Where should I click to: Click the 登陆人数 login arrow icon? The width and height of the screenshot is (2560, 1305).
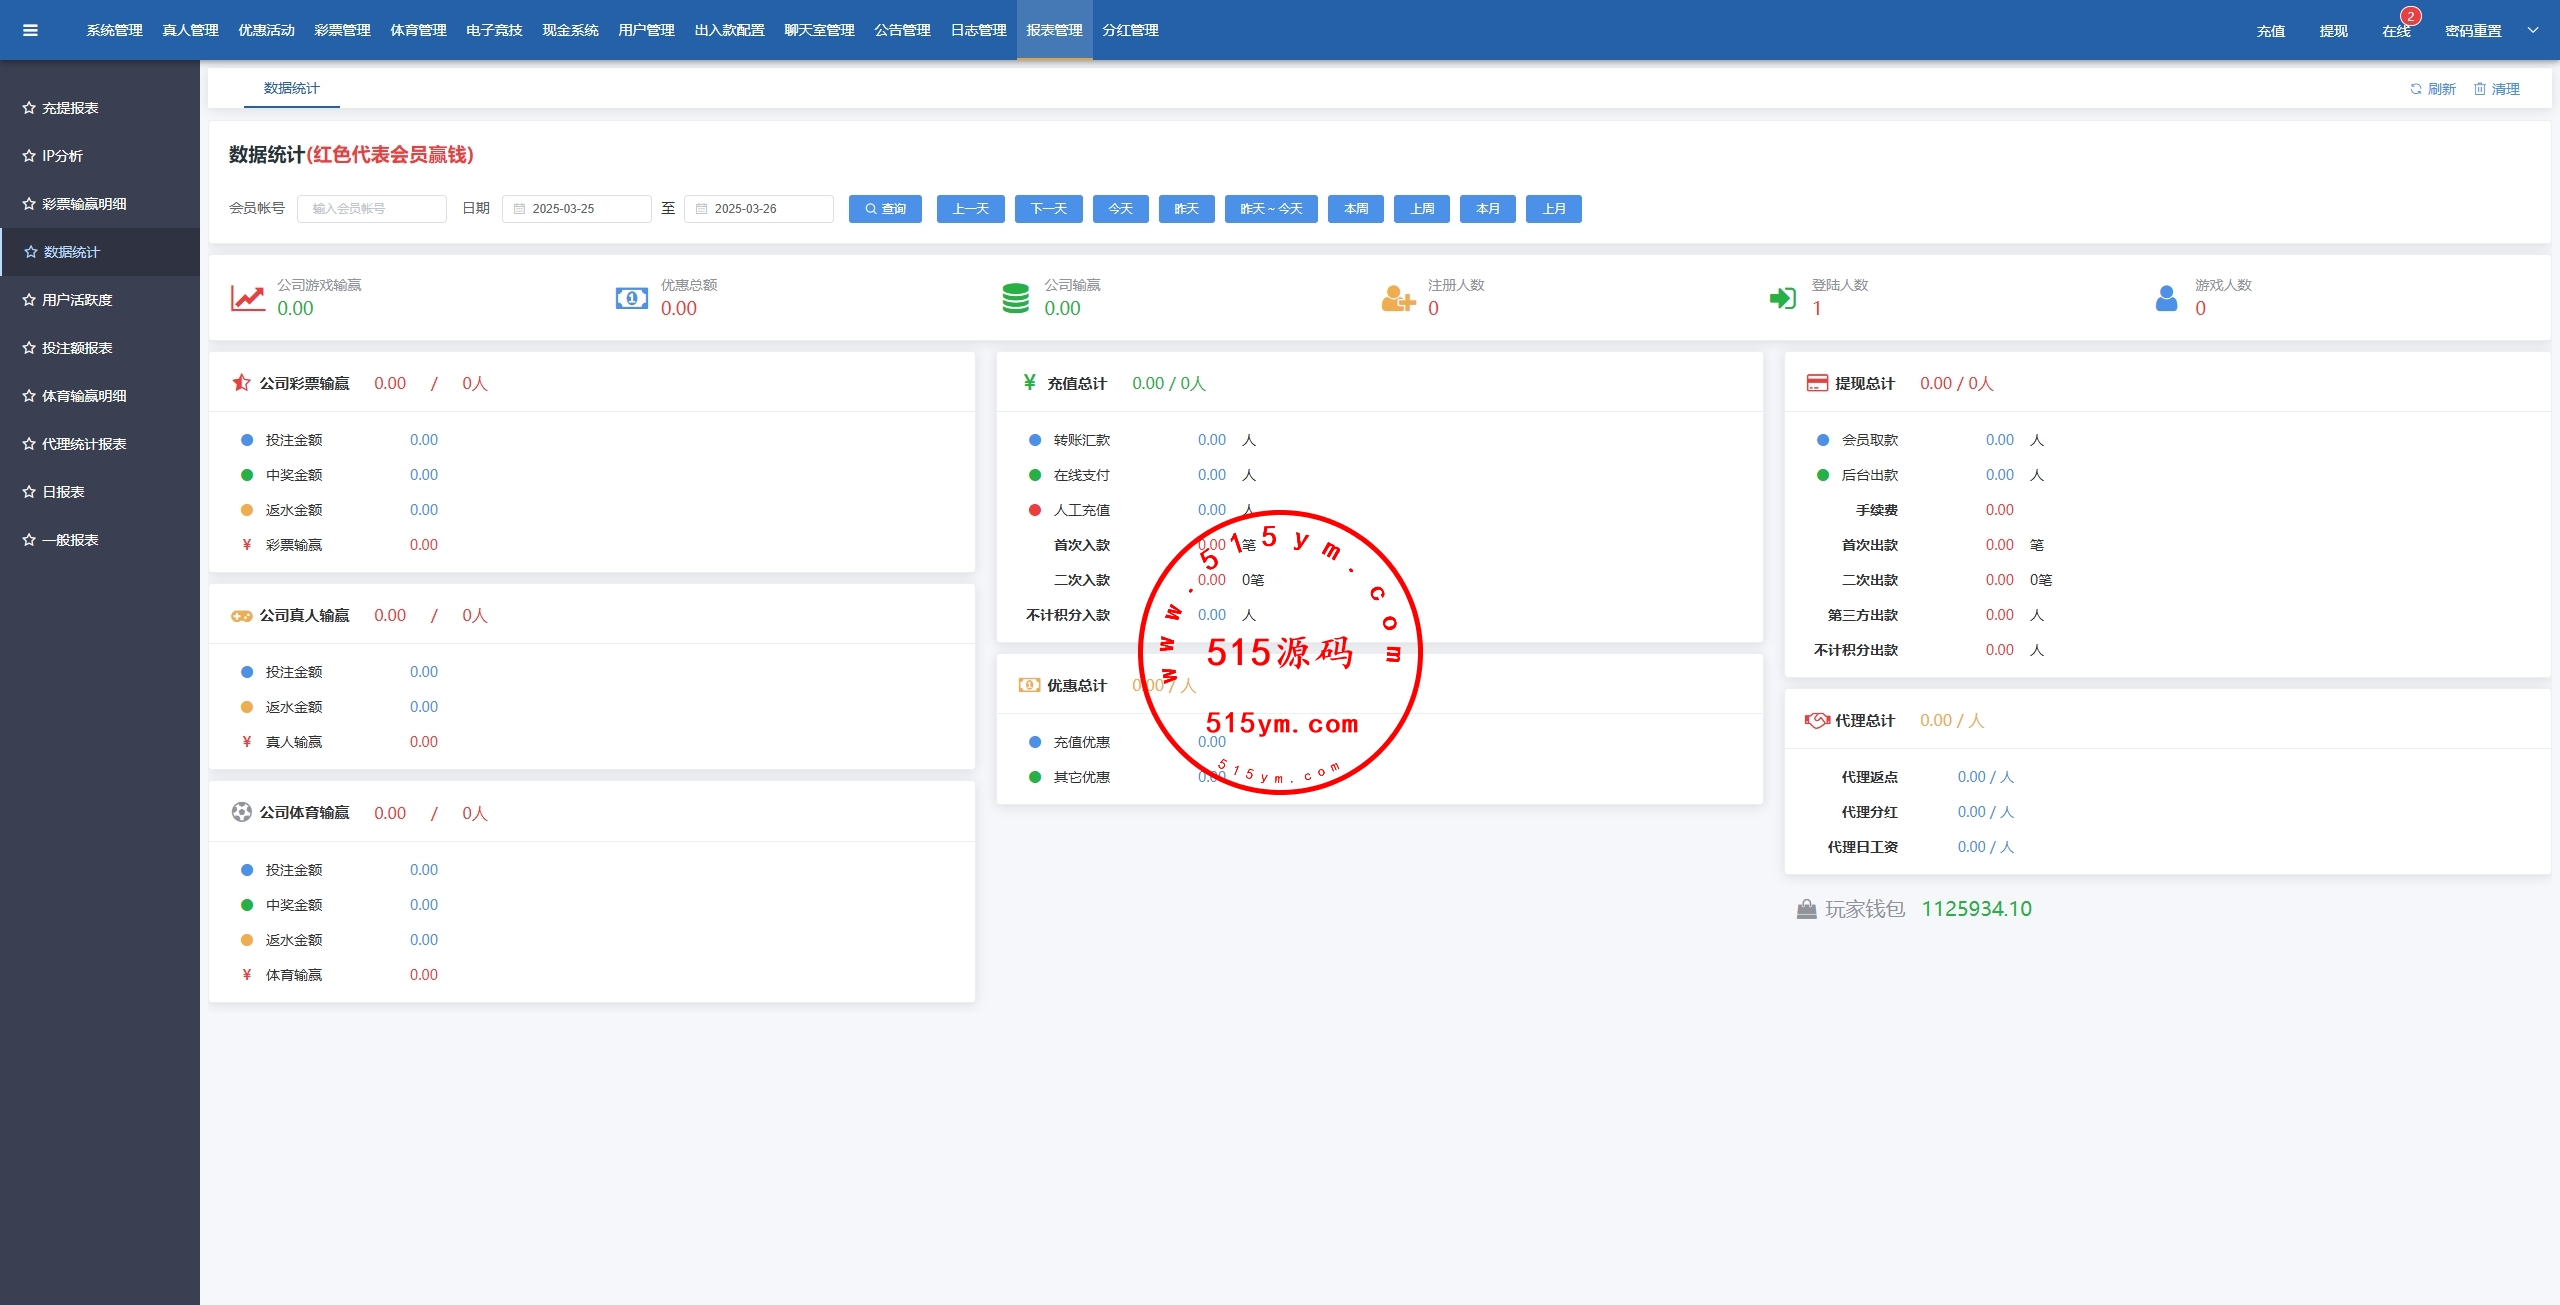point(1782,298)
